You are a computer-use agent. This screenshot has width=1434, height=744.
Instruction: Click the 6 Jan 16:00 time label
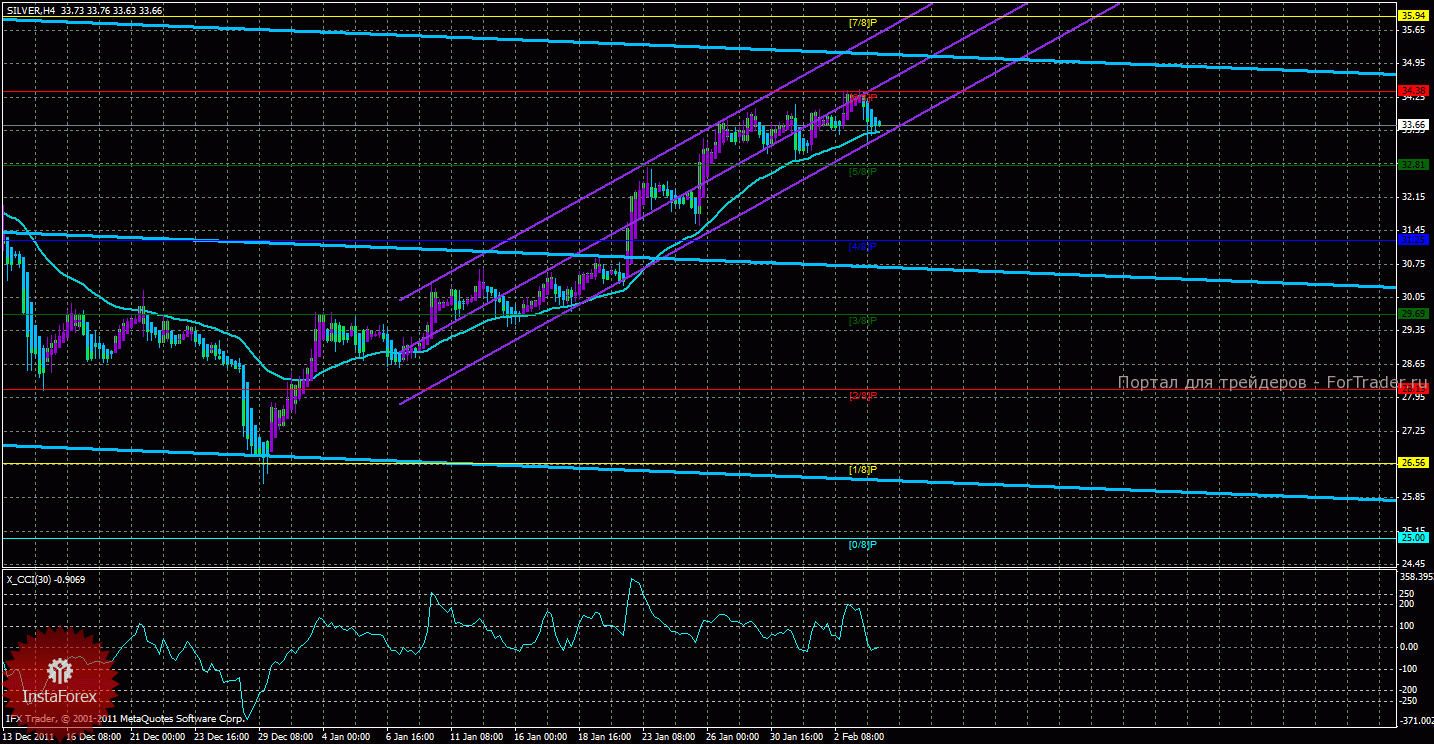(409, 737)
